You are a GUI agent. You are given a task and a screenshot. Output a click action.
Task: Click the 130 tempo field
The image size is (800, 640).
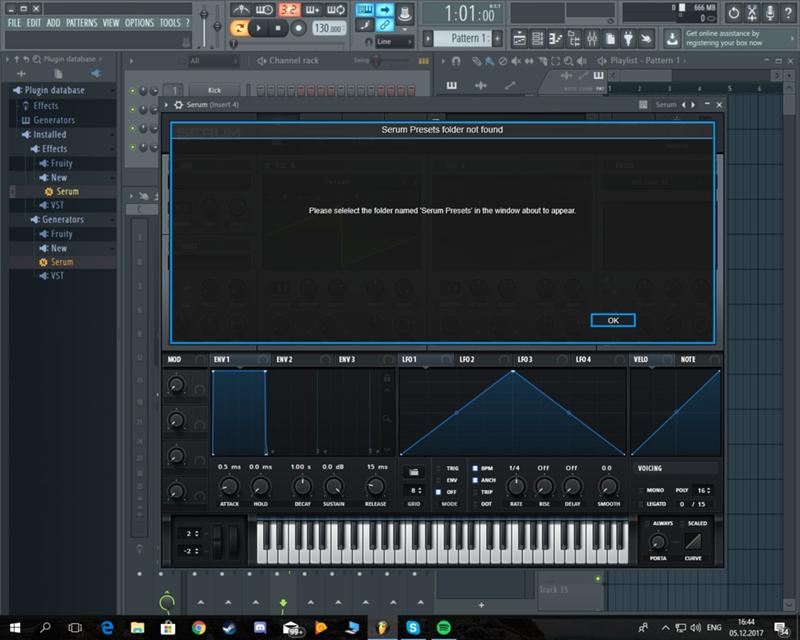328,28
